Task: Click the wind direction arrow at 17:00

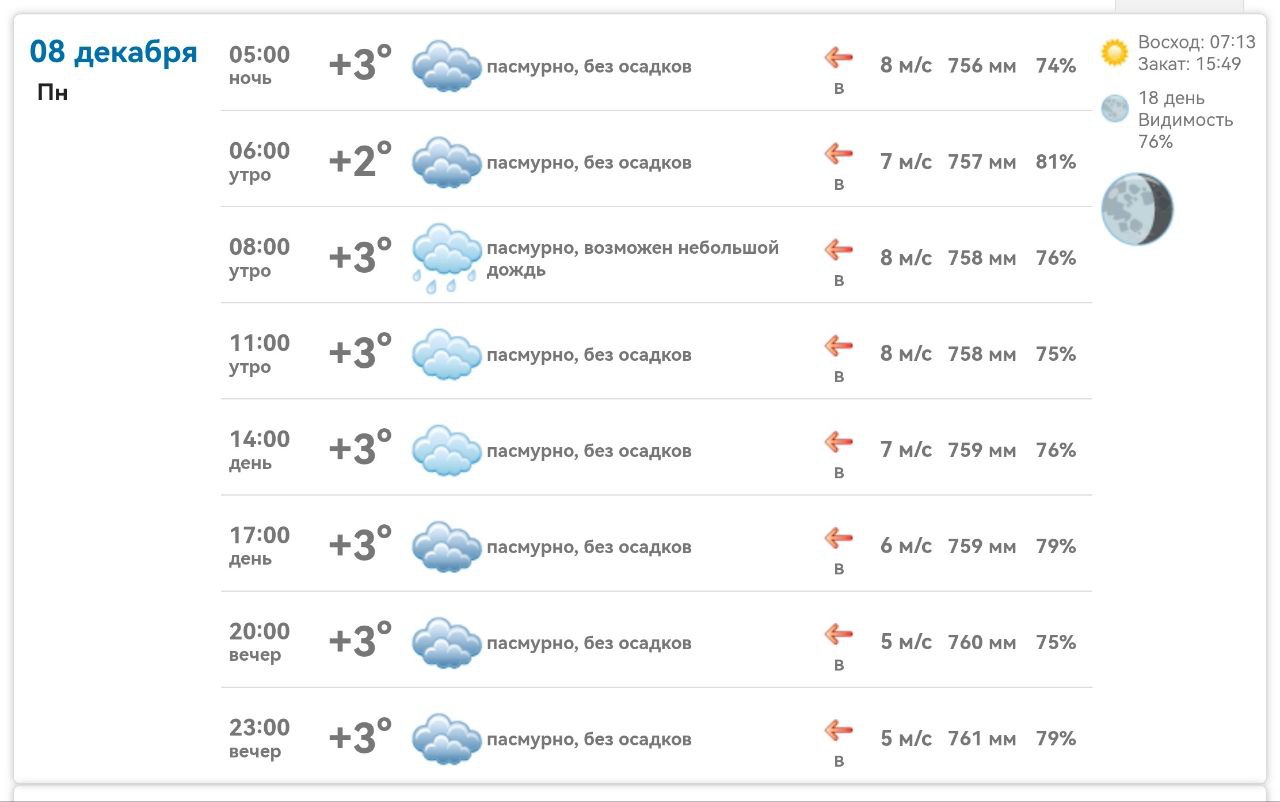Action: pos(838,538)
